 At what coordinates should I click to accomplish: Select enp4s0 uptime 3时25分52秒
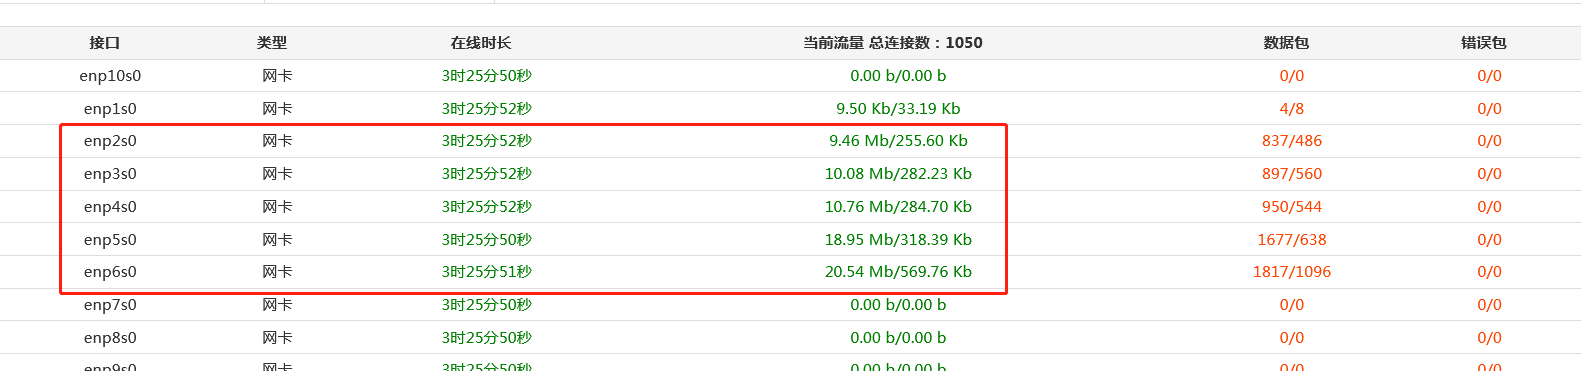click(x=487, y=207)
